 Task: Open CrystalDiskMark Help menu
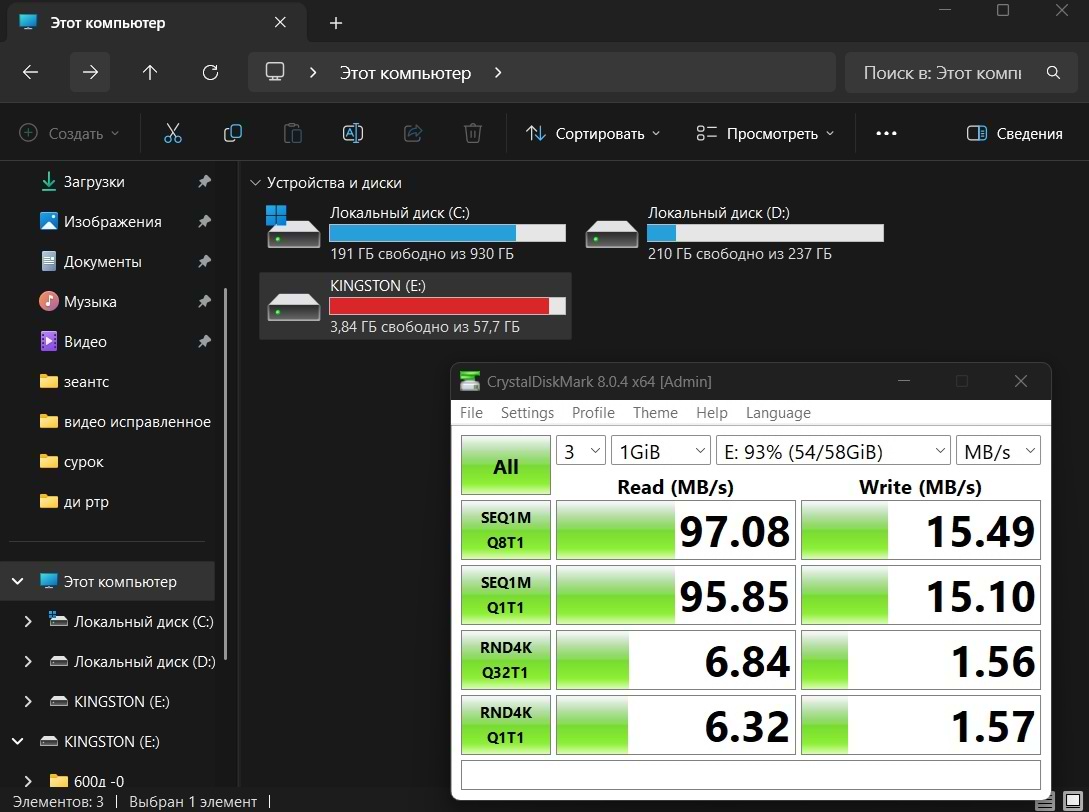tap(712, 413)
